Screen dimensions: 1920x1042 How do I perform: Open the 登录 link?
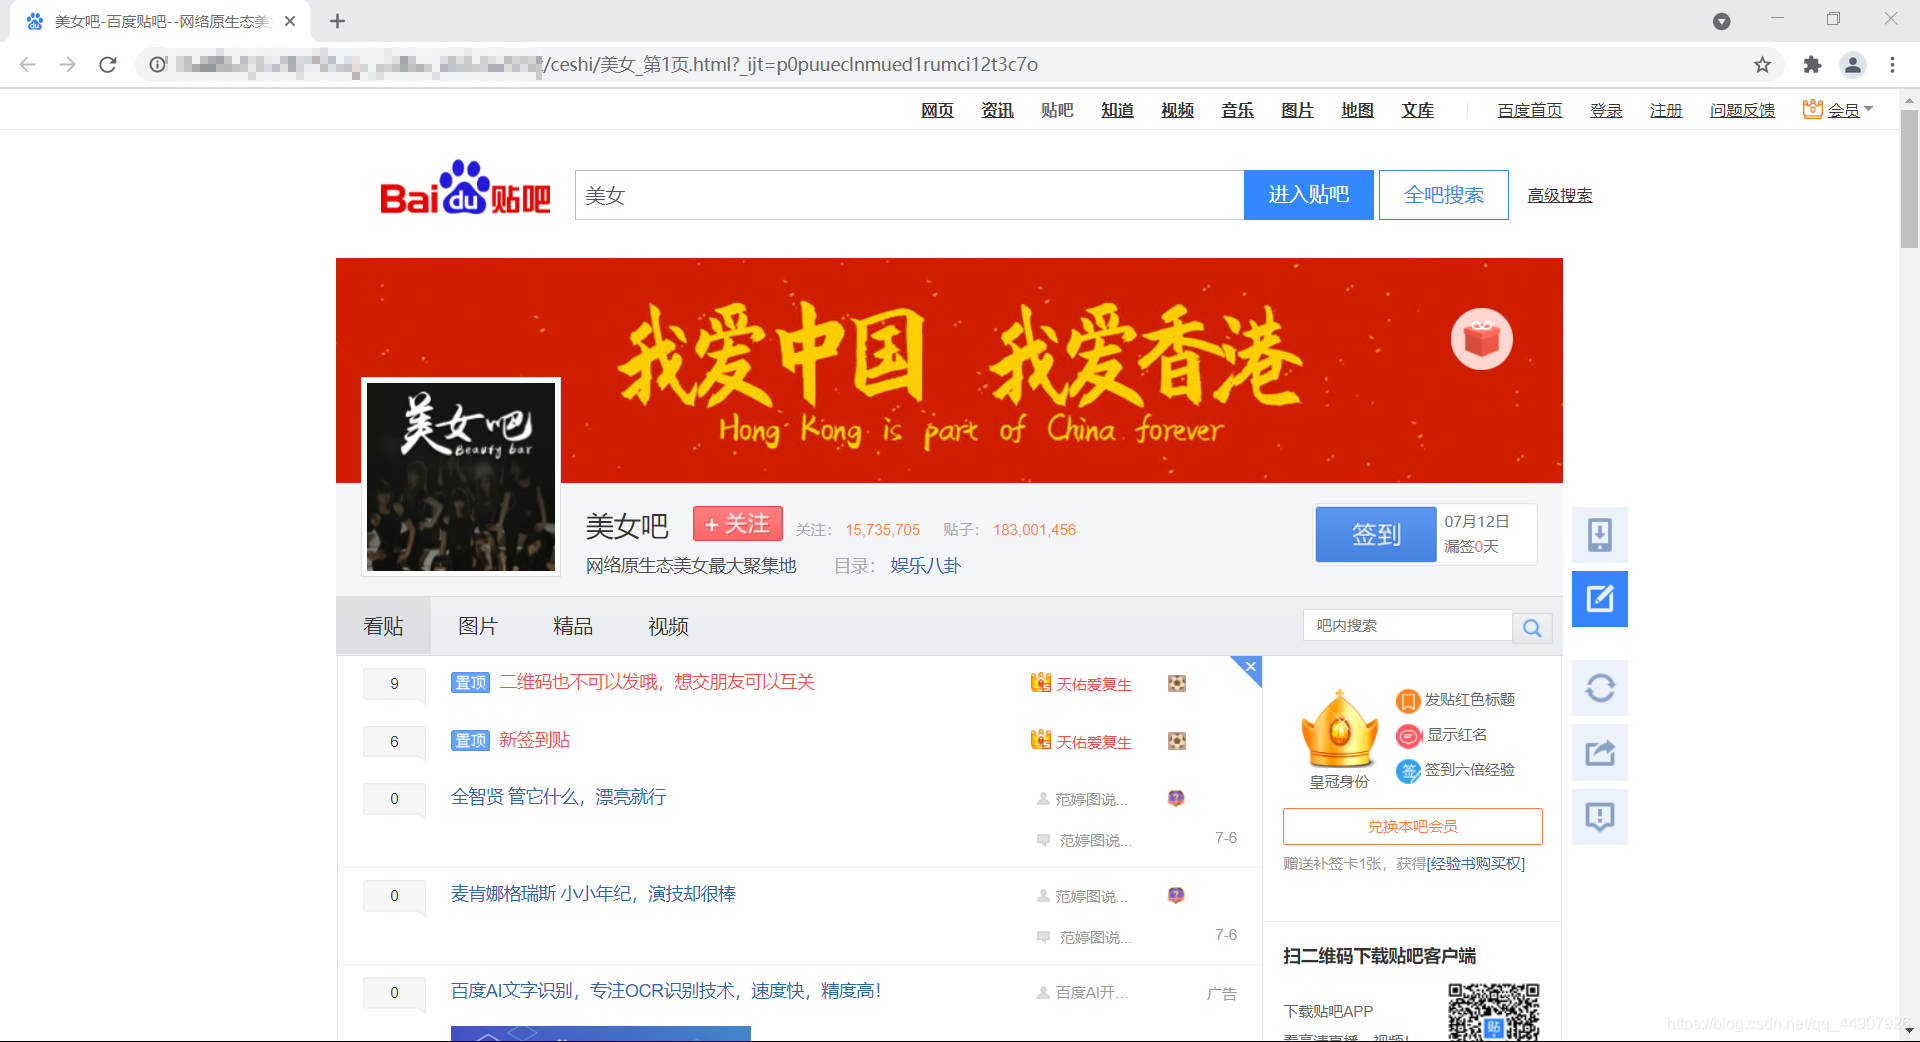tap(1606, 110)
